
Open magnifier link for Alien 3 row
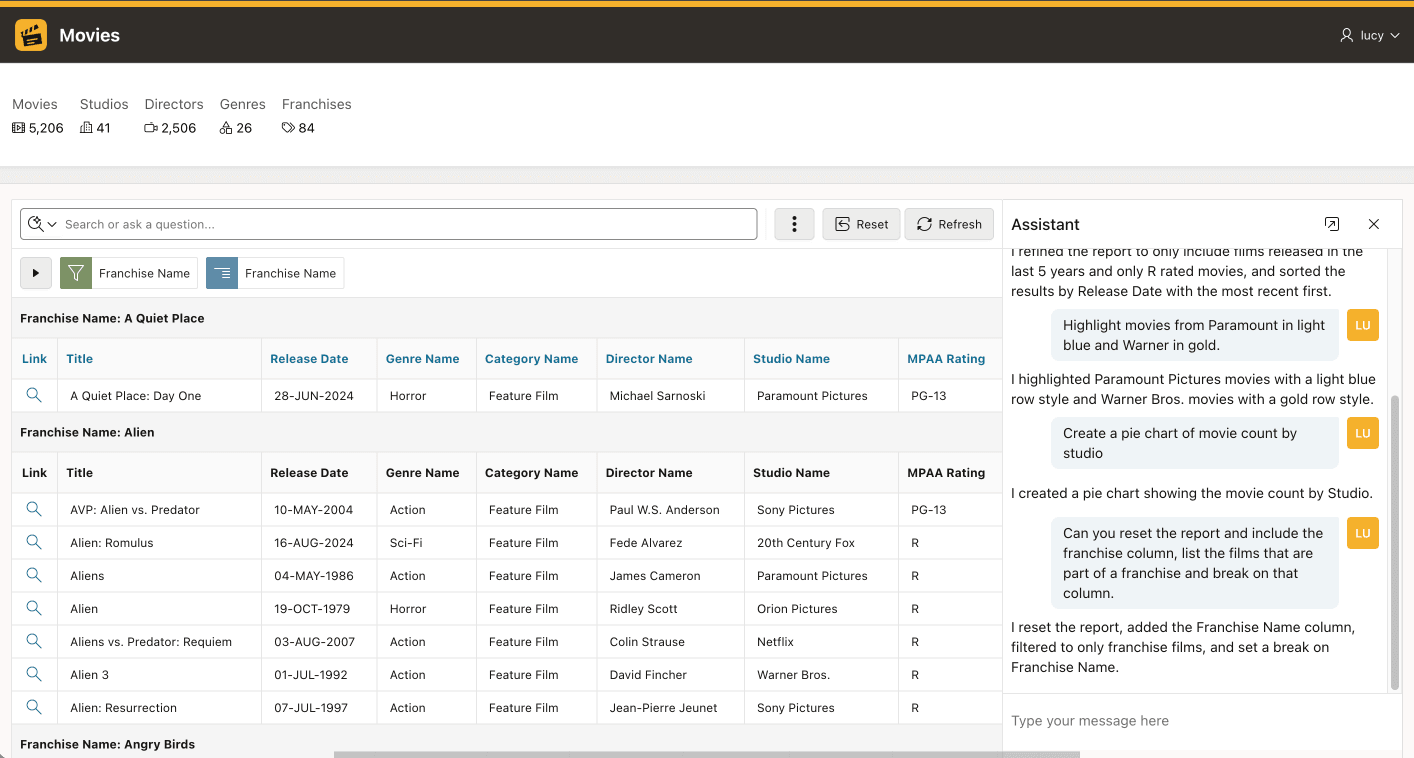pos(34,674)
